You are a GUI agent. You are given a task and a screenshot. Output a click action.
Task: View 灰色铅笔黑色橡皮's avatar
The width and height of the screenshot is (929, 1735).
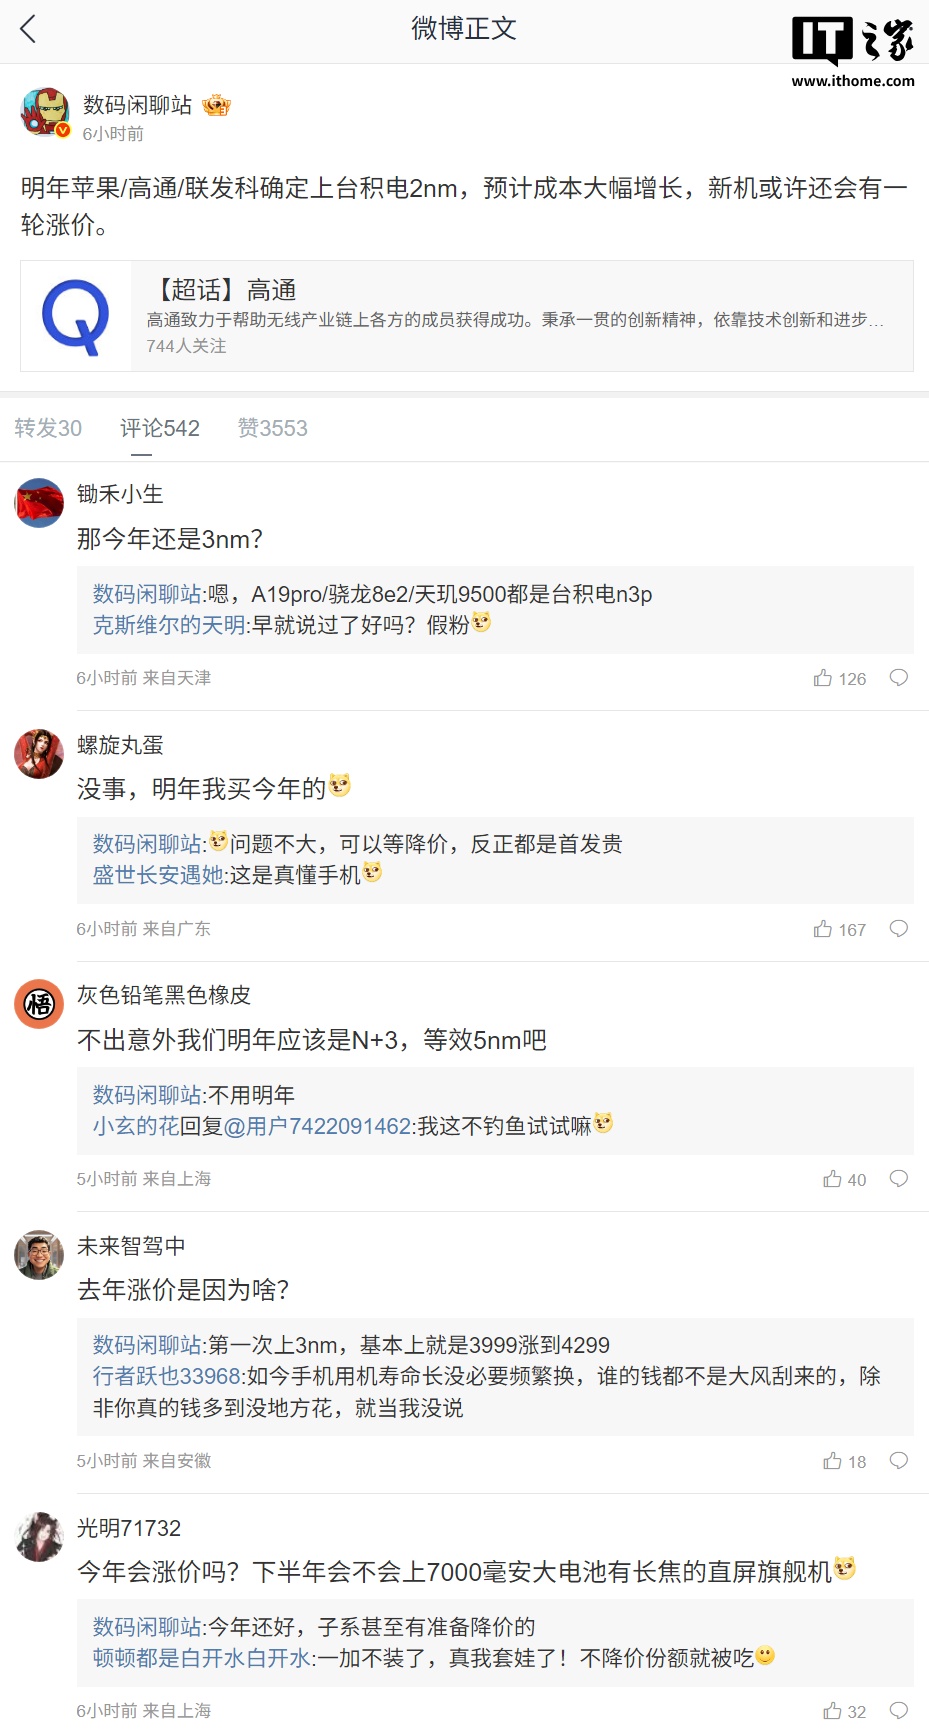[39, 1004]
